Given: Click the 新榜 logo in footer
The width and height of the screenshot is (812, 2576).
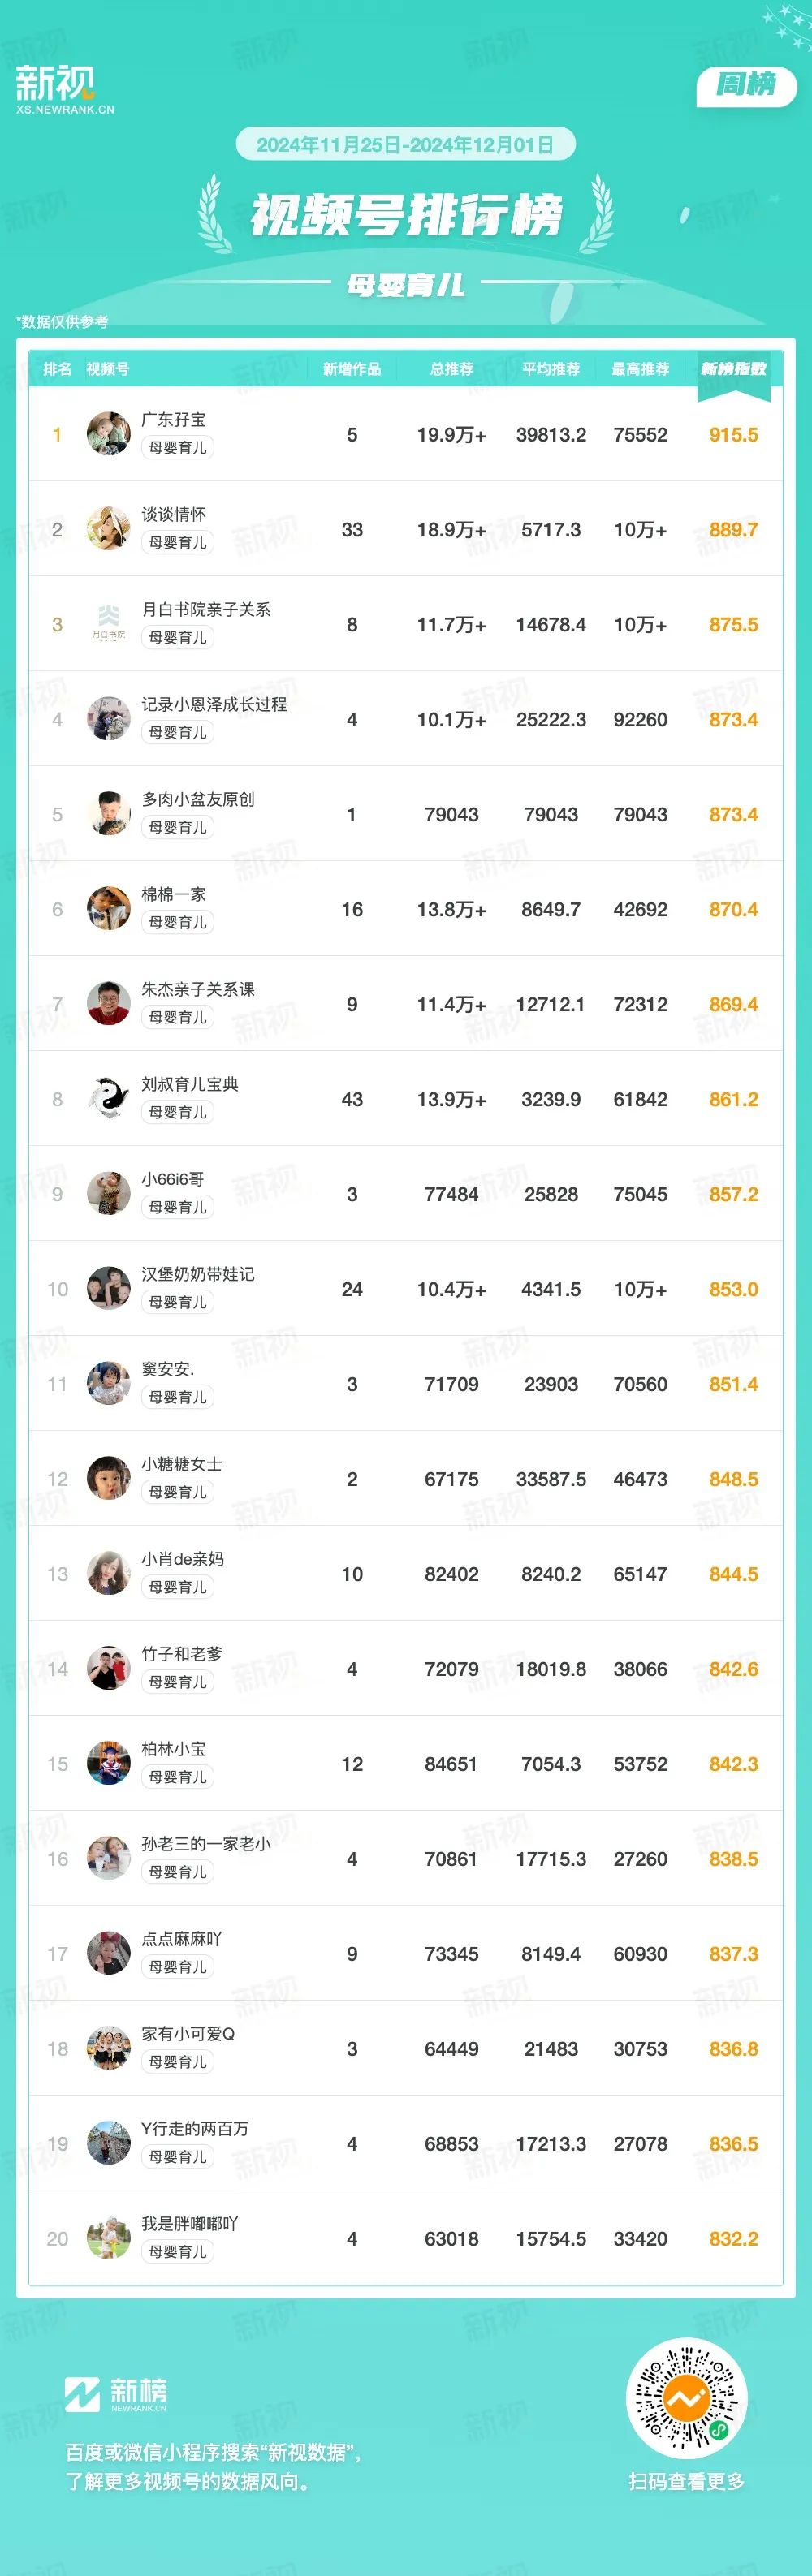Looking at the screenshot, I should [x=116, y=2393].
